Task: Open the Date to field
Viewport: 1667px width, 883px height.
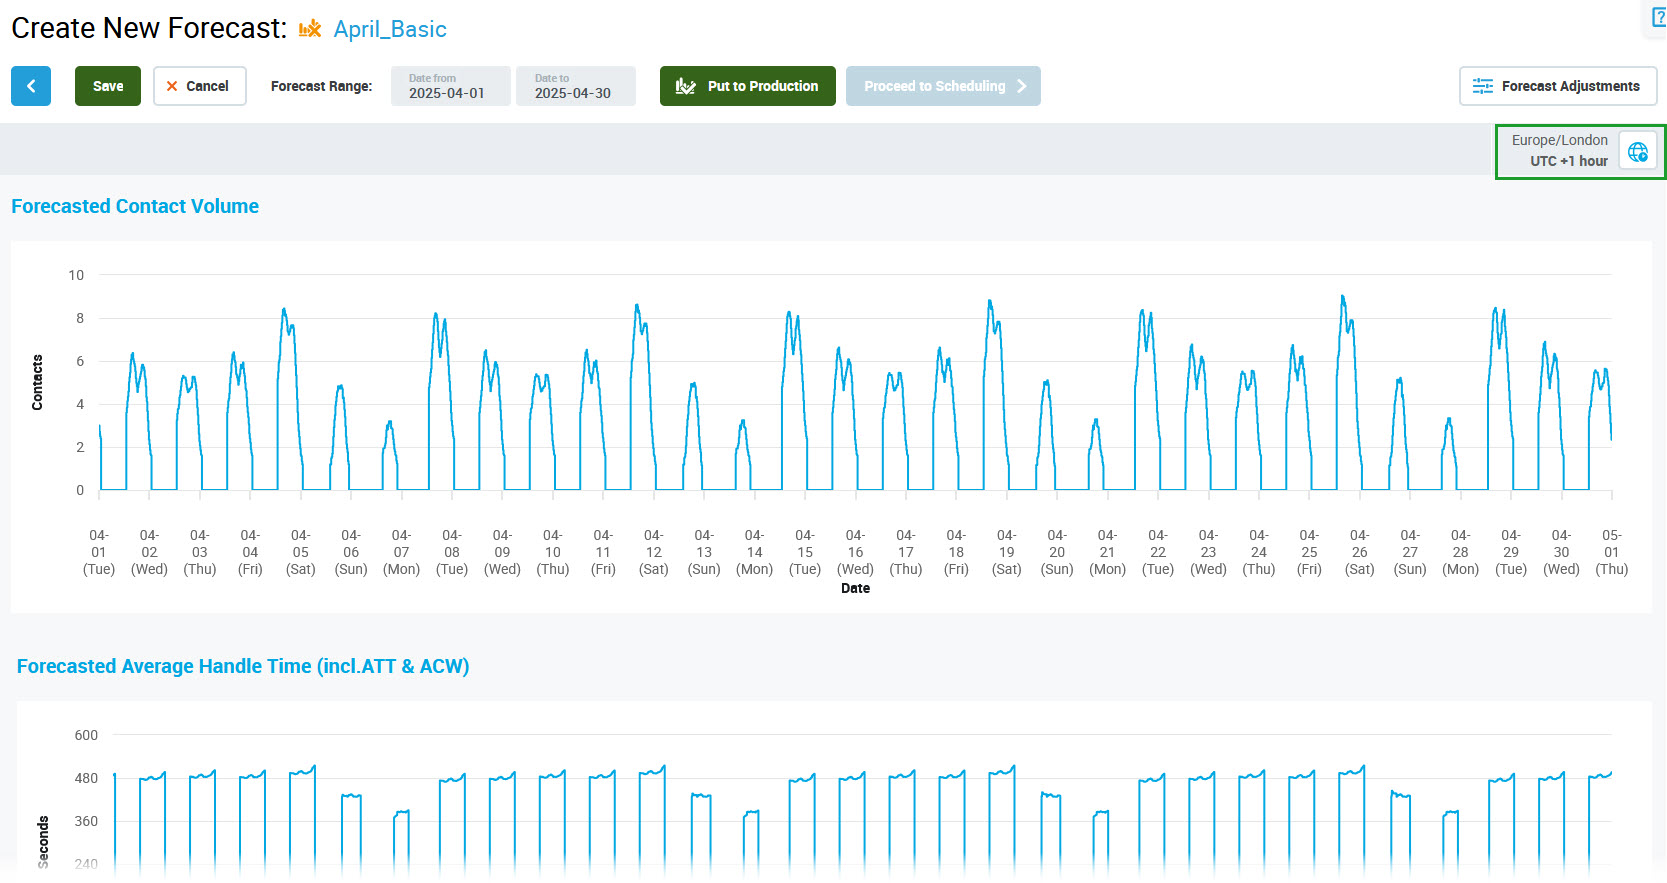Action: pos(575,86)
